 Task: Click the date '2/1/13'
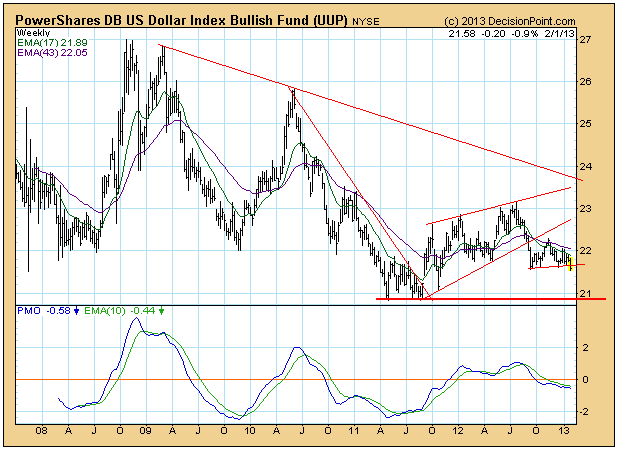click(x=560, y=33)
